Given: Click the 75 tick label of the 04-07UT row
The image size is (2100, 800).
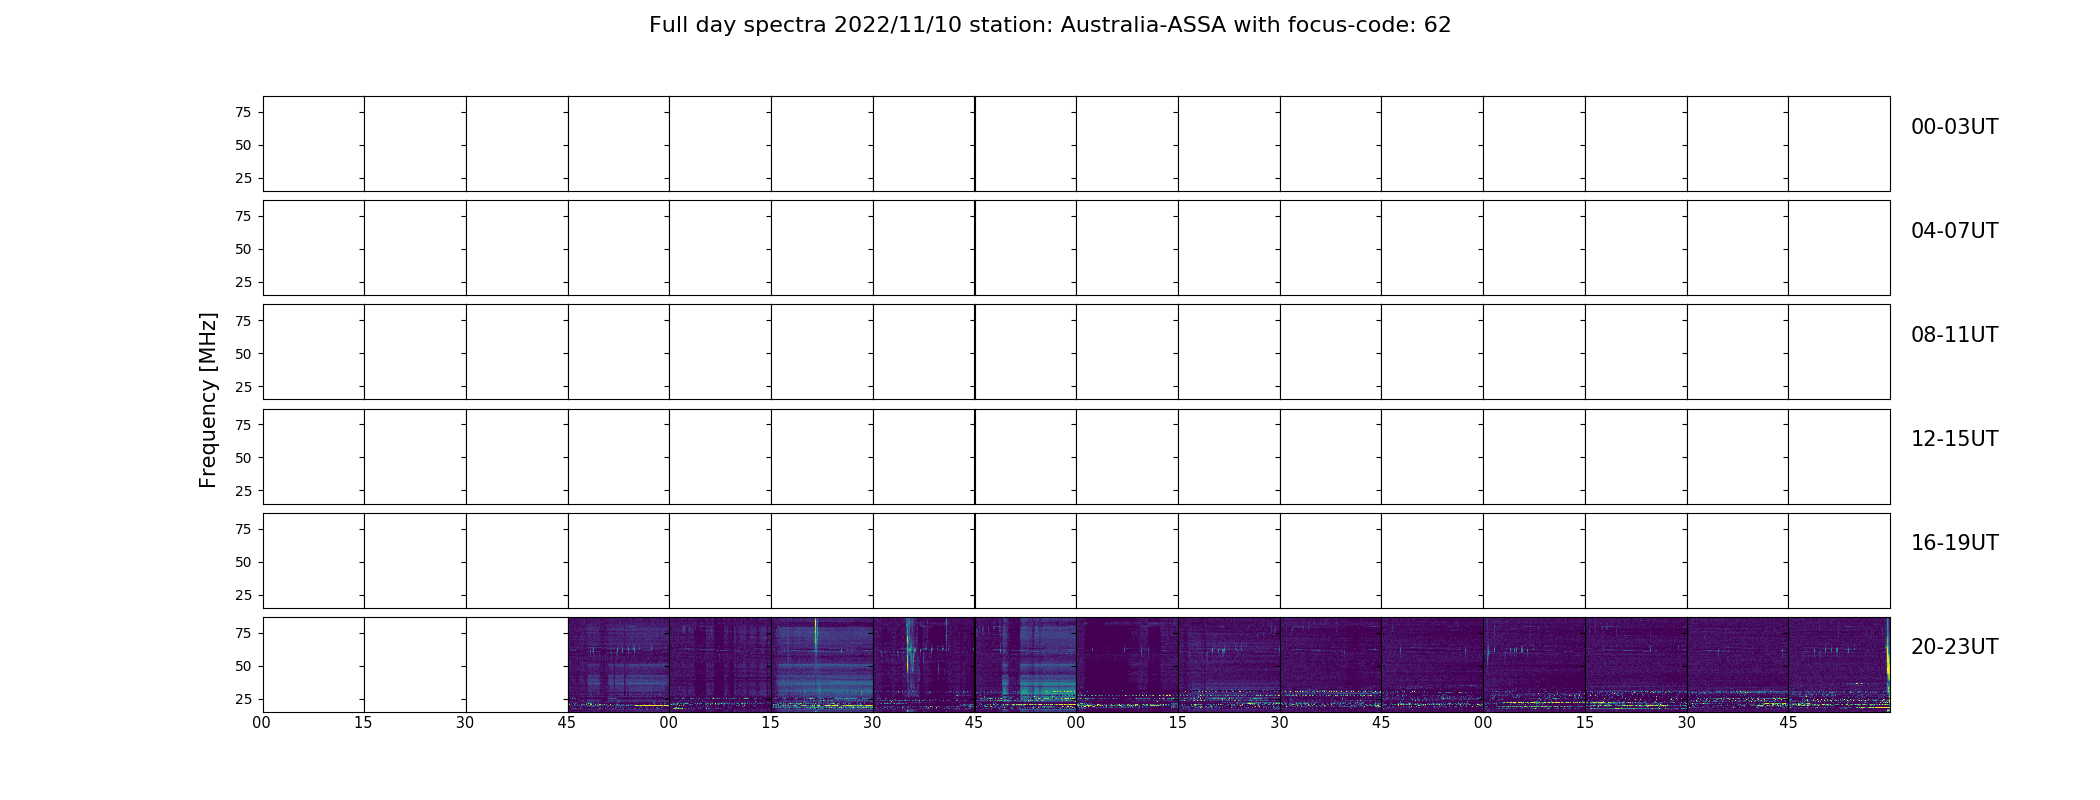Looking at the screenshot, I should tap(243, 216).
